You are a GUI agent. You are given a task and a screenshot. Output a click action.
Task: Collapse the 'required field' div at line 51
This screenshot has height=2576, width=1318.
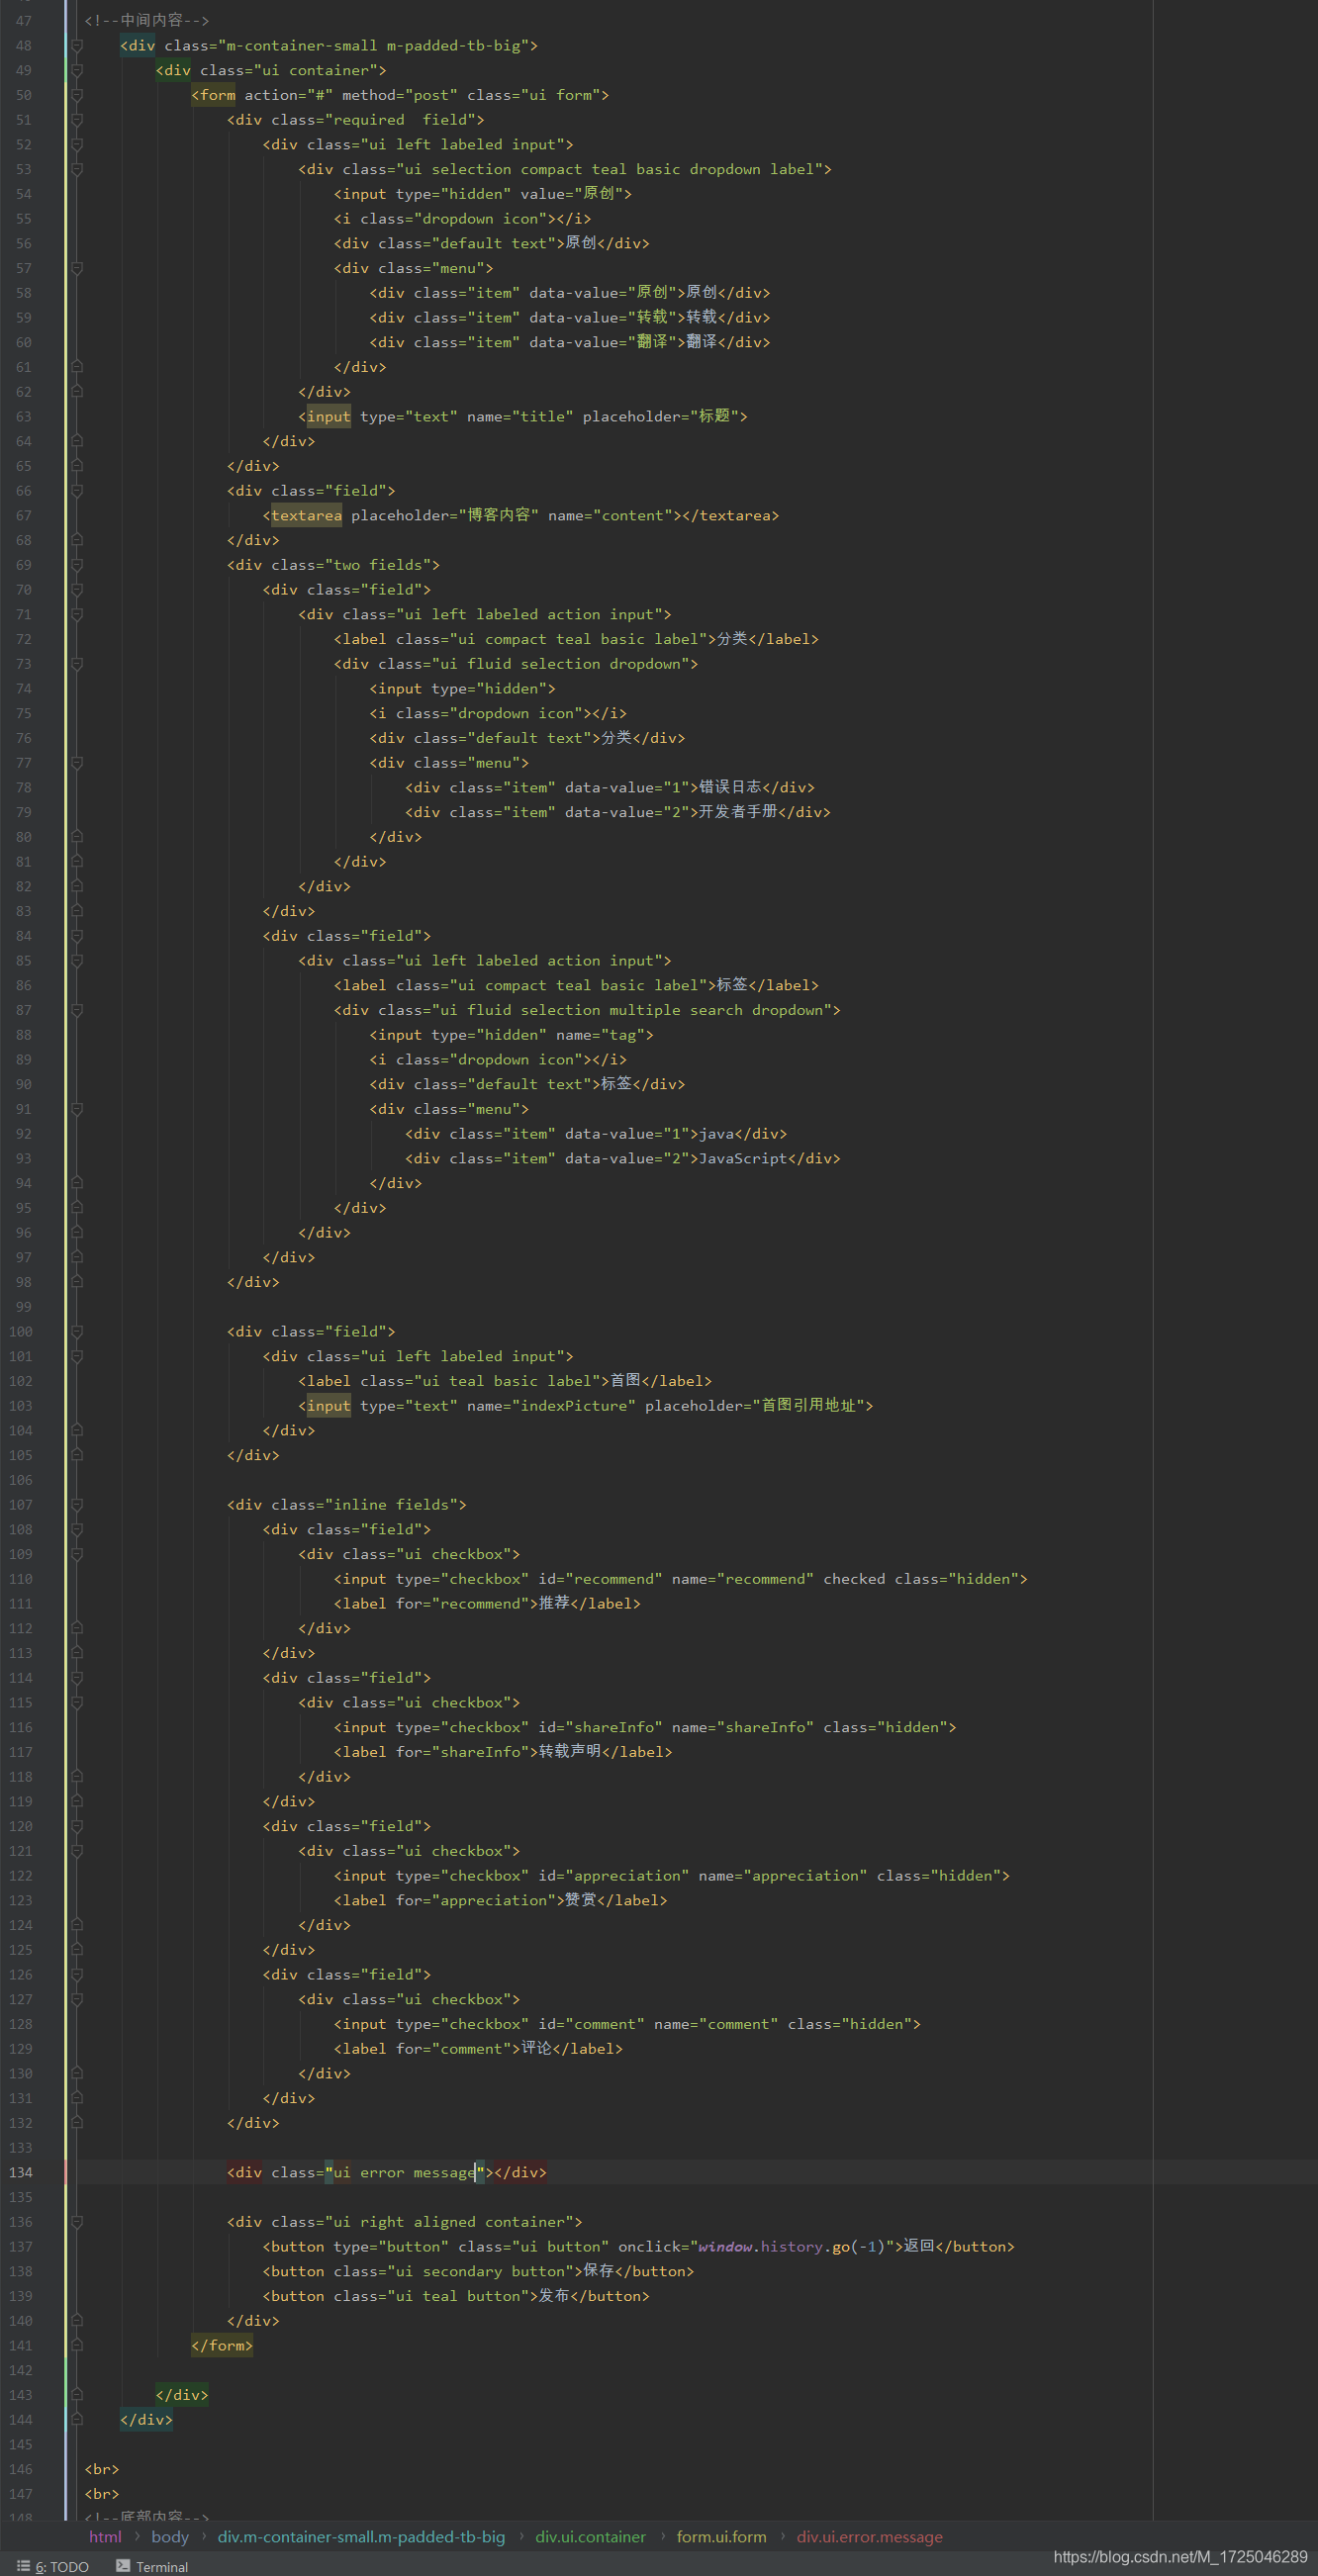[x=77, y=120]
